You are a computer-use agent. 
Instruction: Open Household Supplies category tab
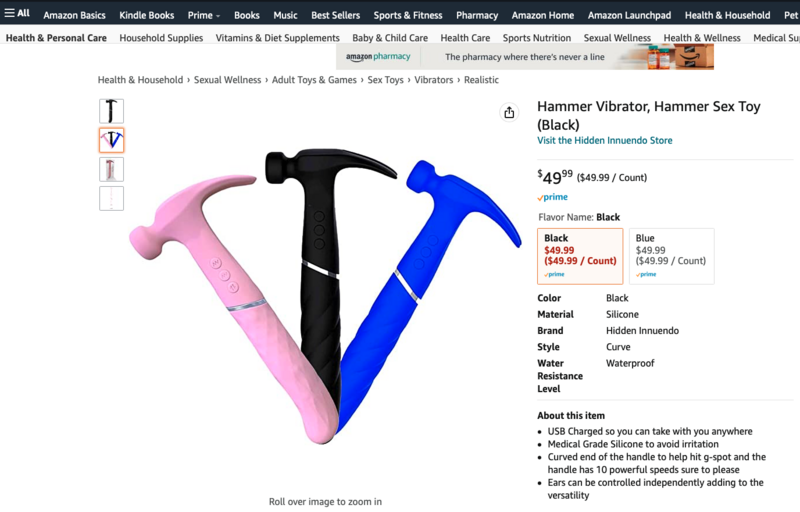point(161,38)
